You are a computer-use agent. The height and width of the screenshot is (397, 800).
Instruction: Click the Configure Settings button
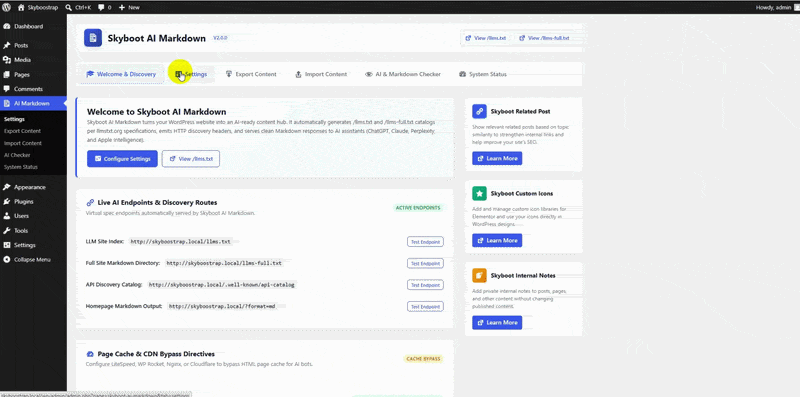[x=122, y=159]
